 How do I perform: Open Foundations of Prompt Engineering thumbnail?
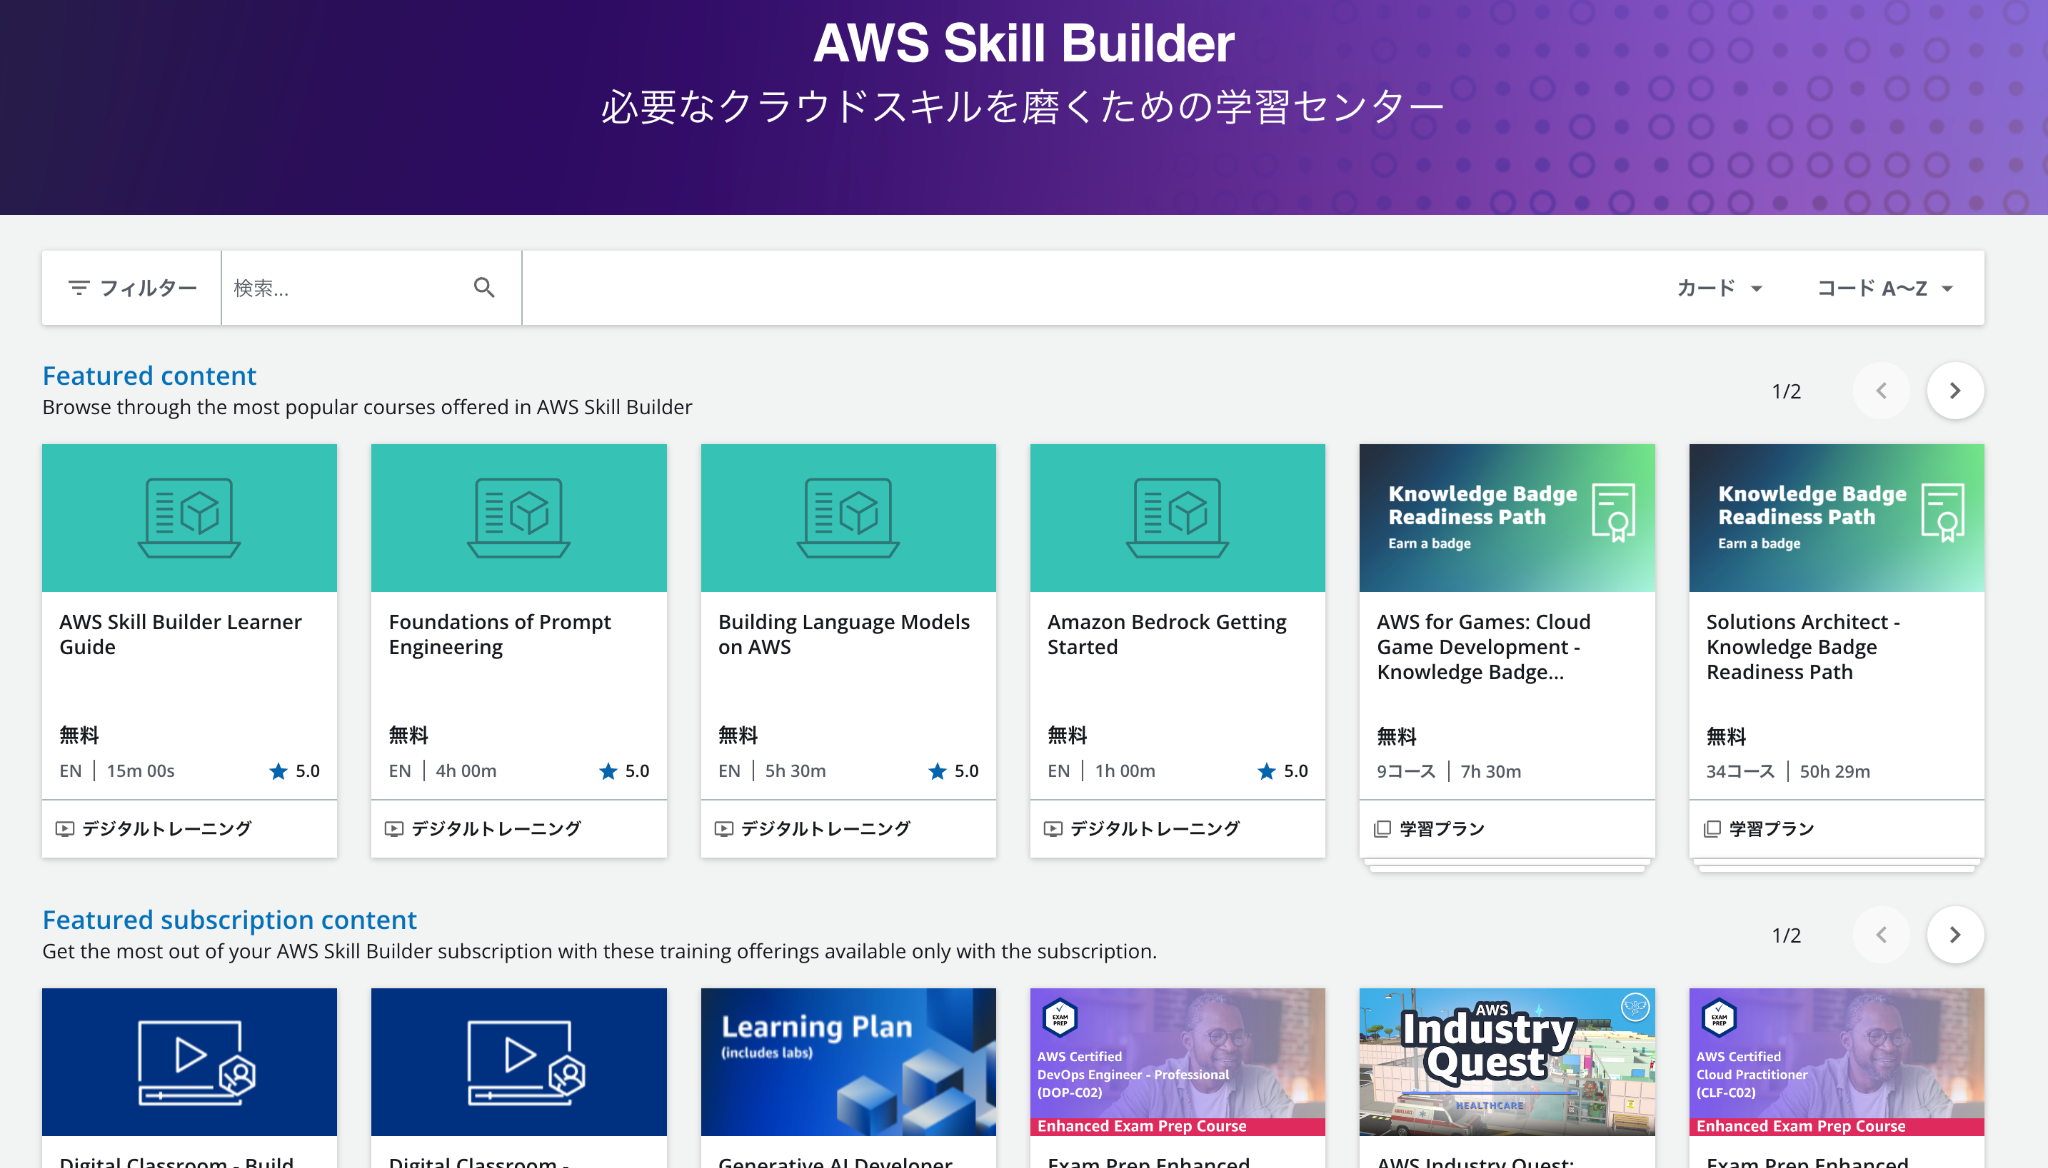[x=518, y=518]
